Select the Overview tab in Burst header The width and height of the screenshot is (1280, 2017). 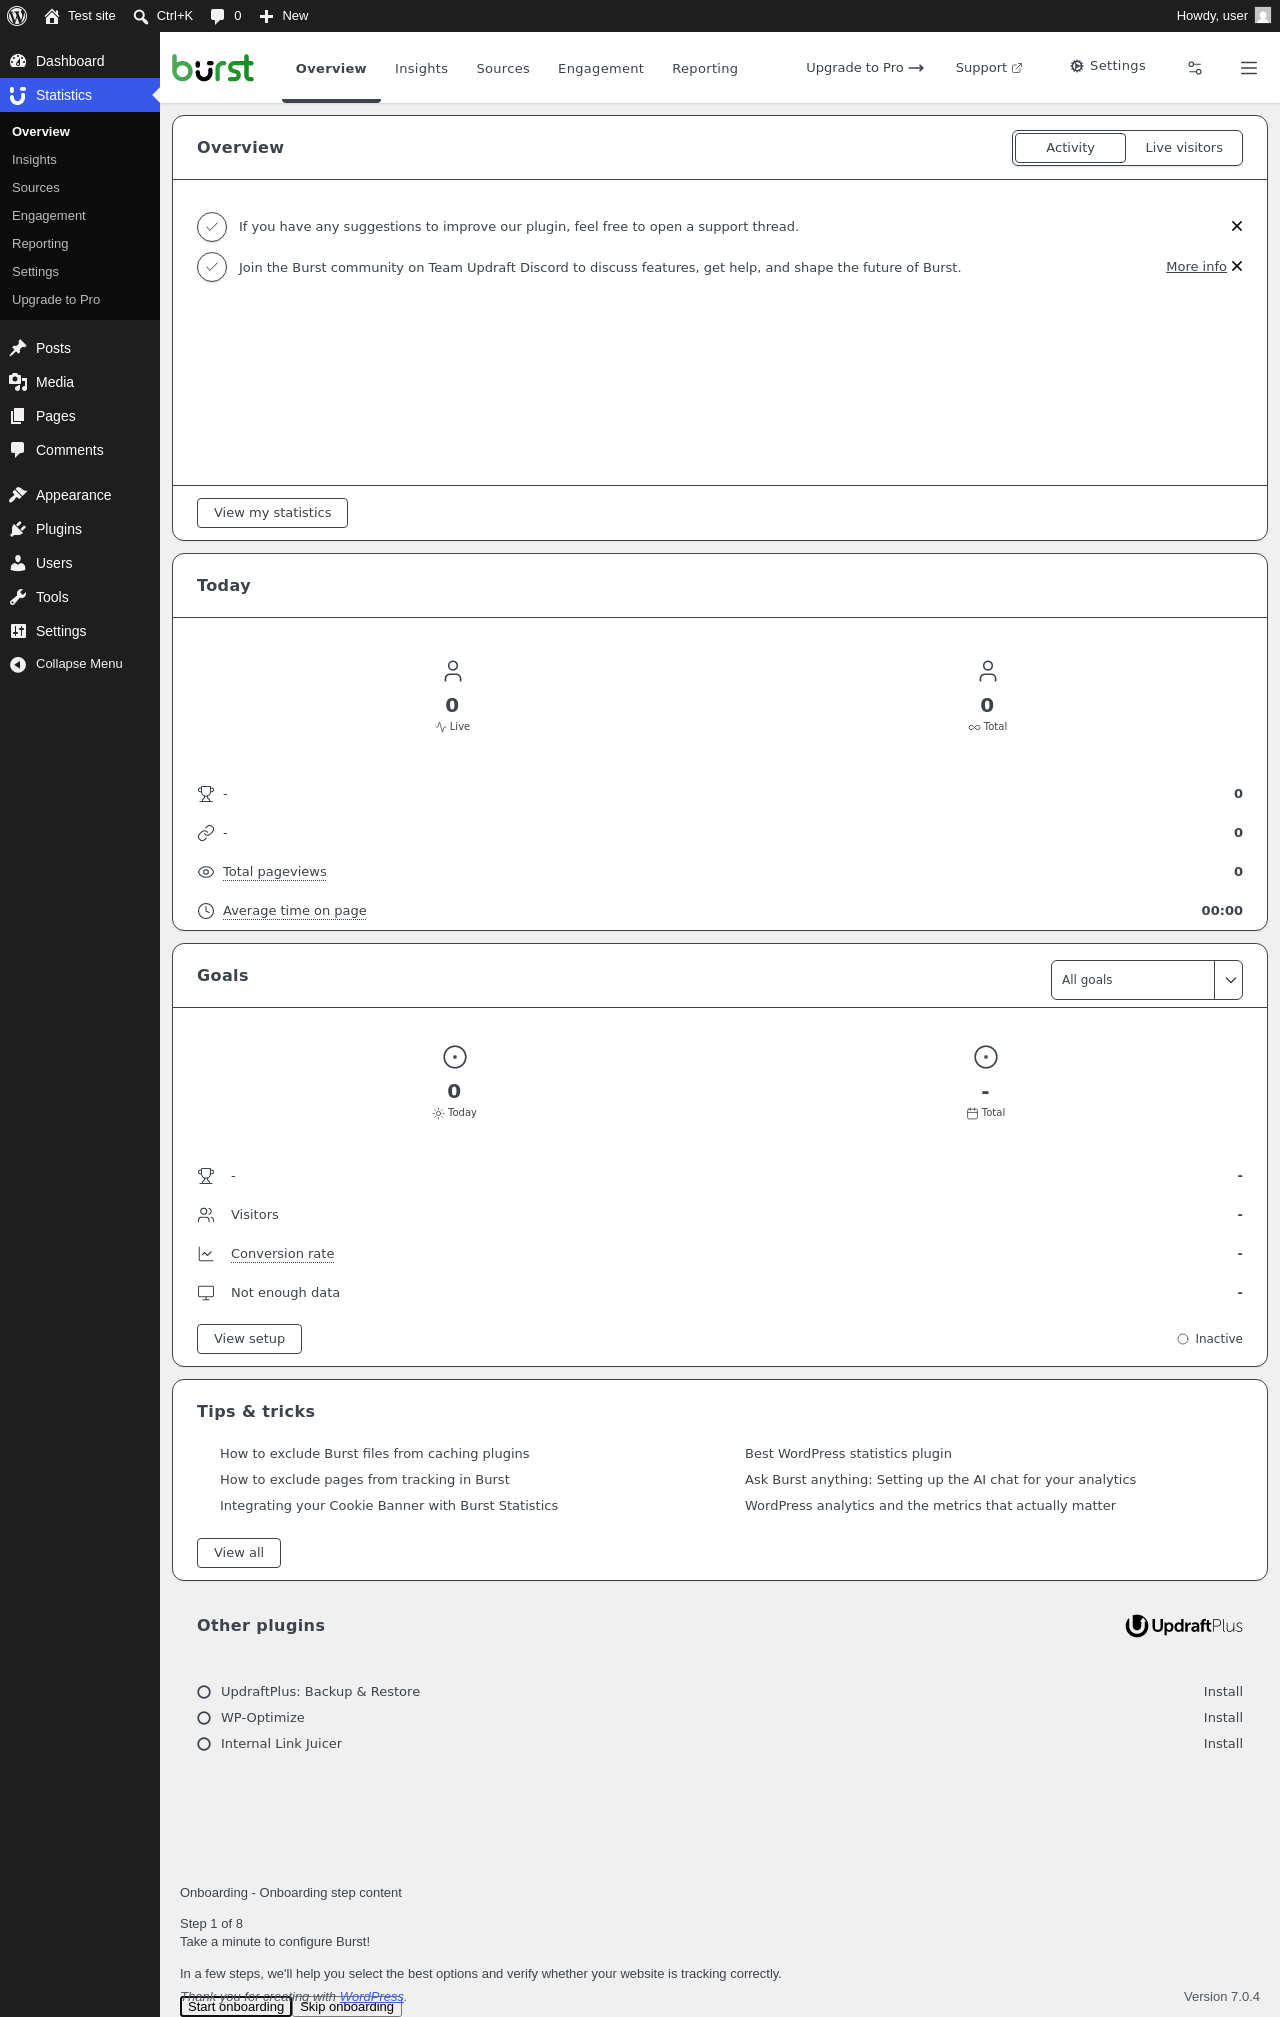331,68
